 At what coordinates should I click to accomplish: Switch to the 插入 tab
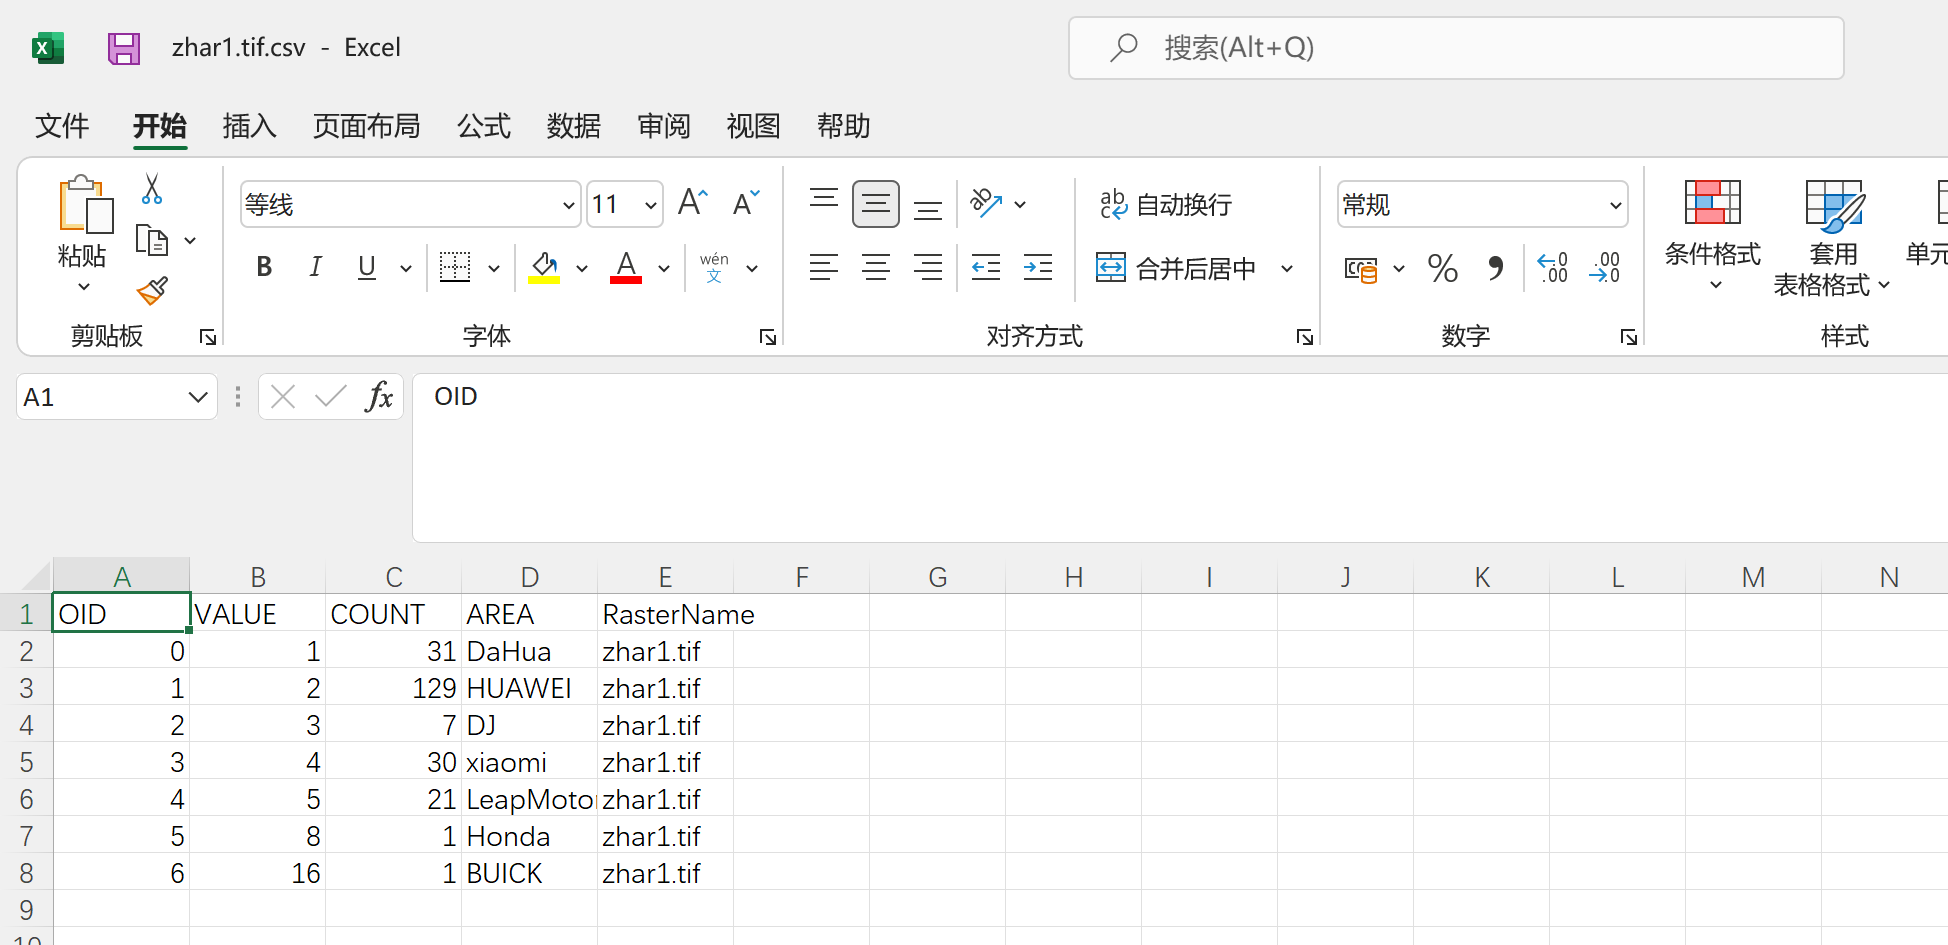(249, 126)
